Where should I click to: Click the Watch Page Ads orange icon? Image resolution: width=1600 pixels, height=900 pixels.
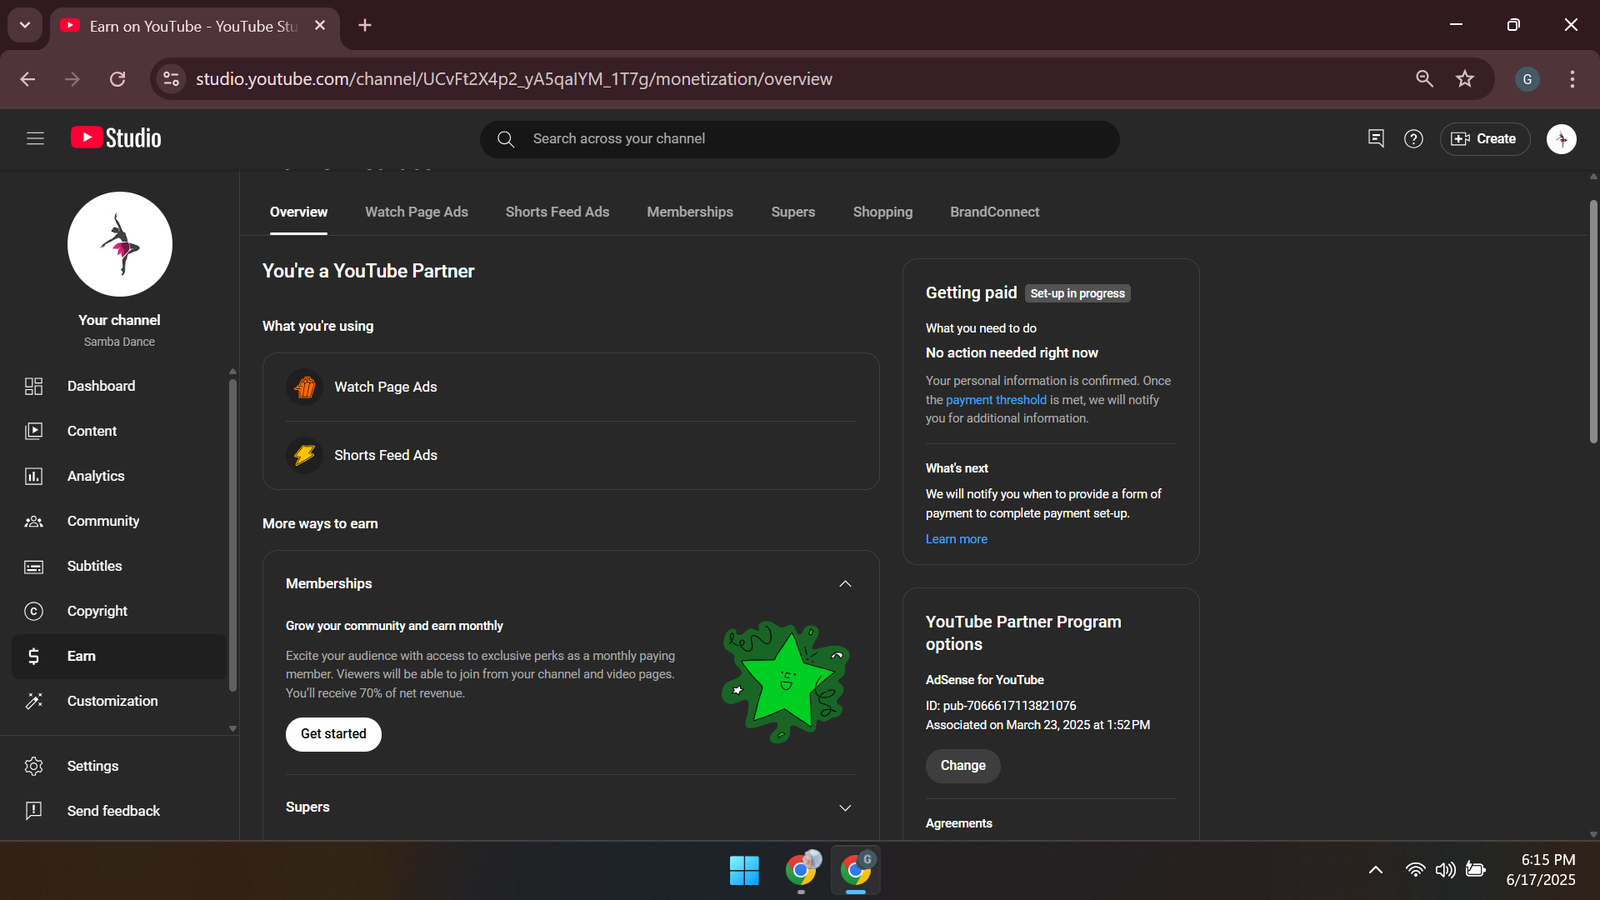[x=305, y=387]
